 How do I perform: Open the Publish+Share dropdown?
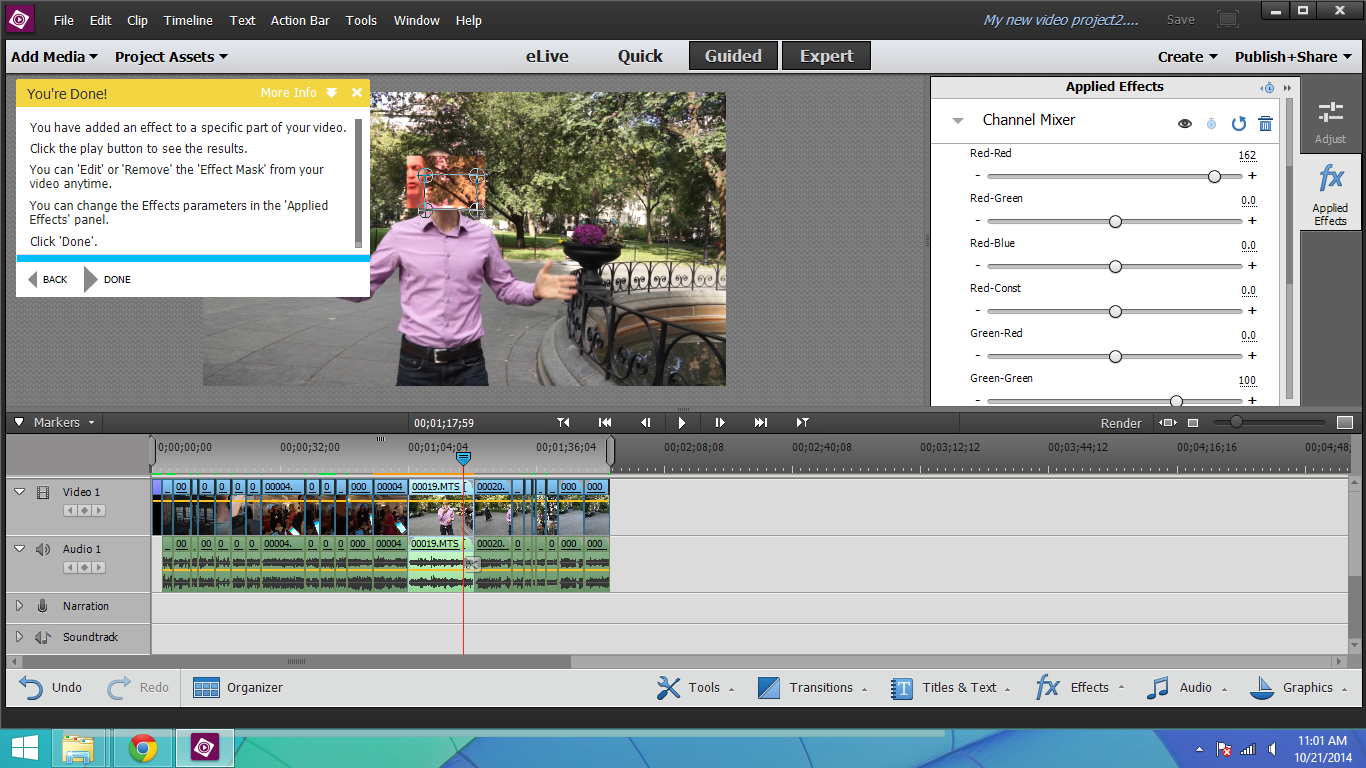pyautogui.click(x=1294, y=57)
